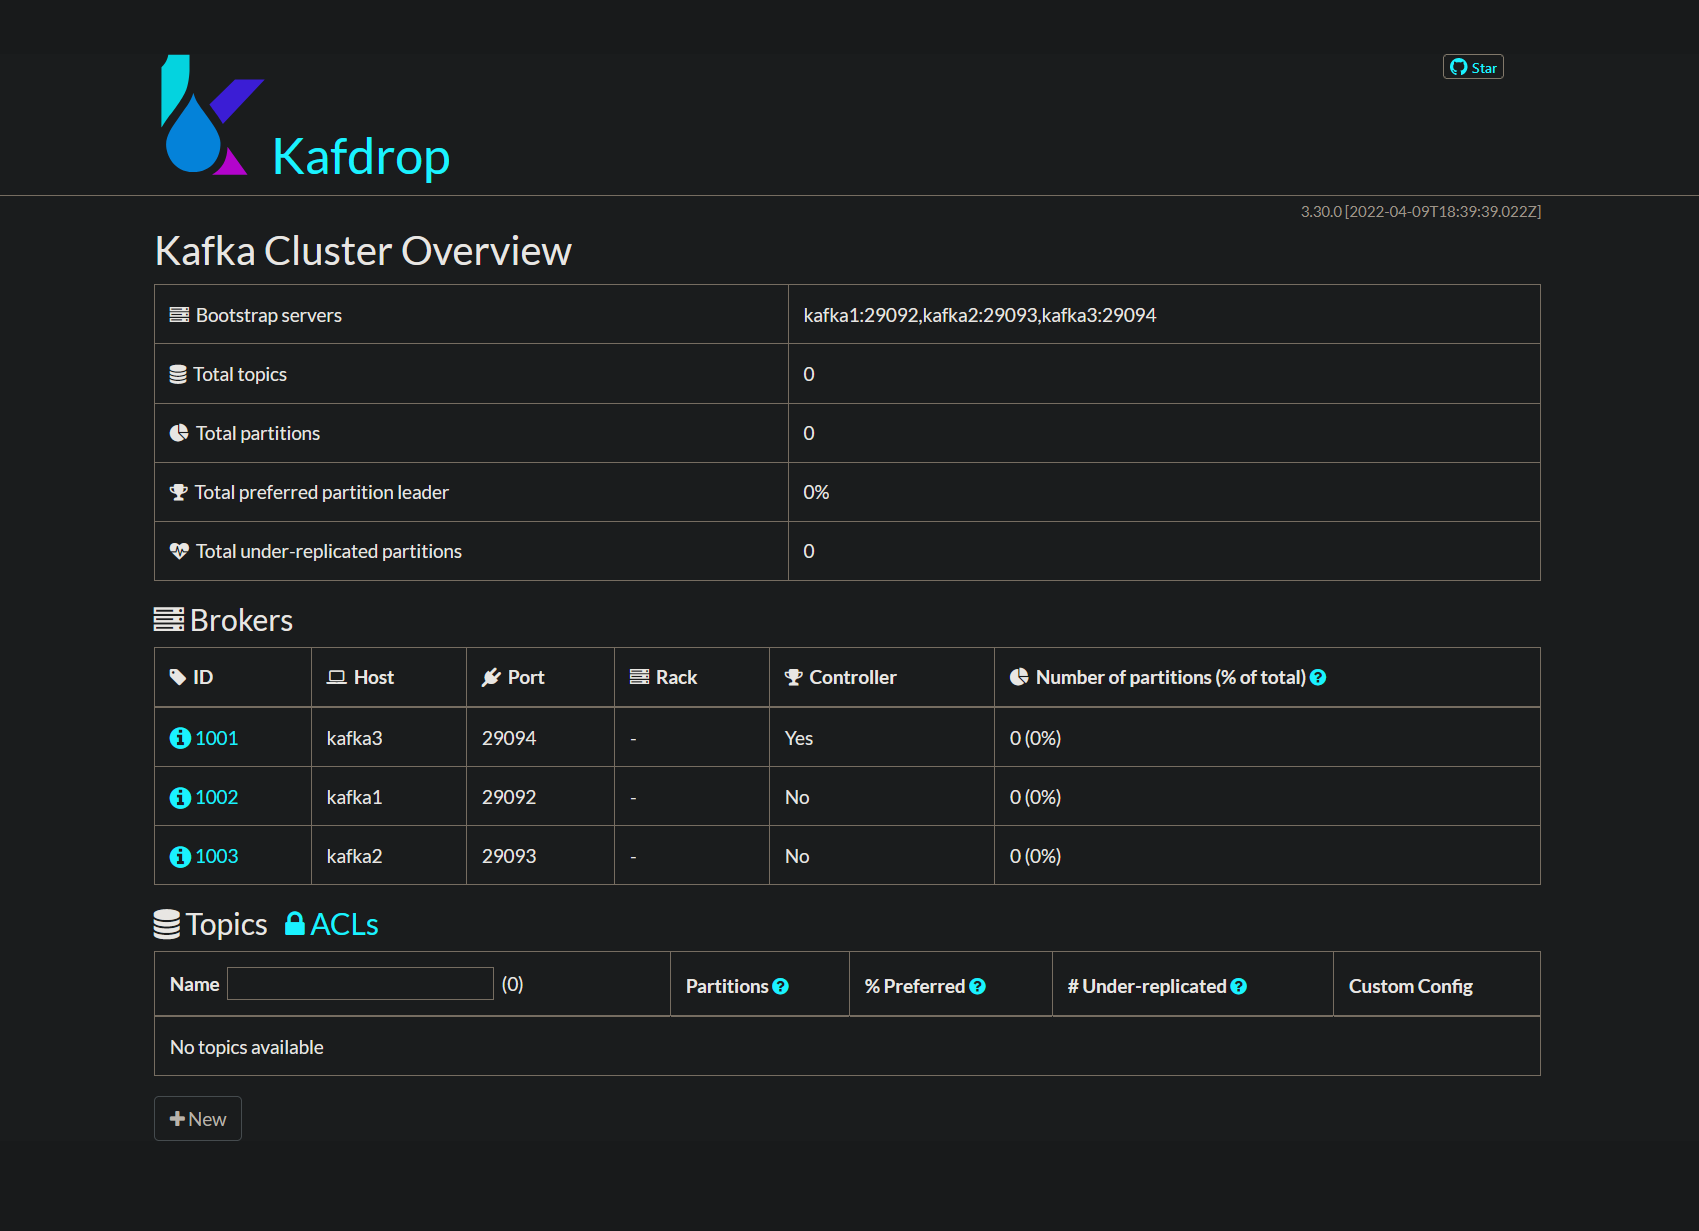Click info icon for broker 1002
Image resolution: width=1699 pixels, height=1231 pixels.
[180, 797]
